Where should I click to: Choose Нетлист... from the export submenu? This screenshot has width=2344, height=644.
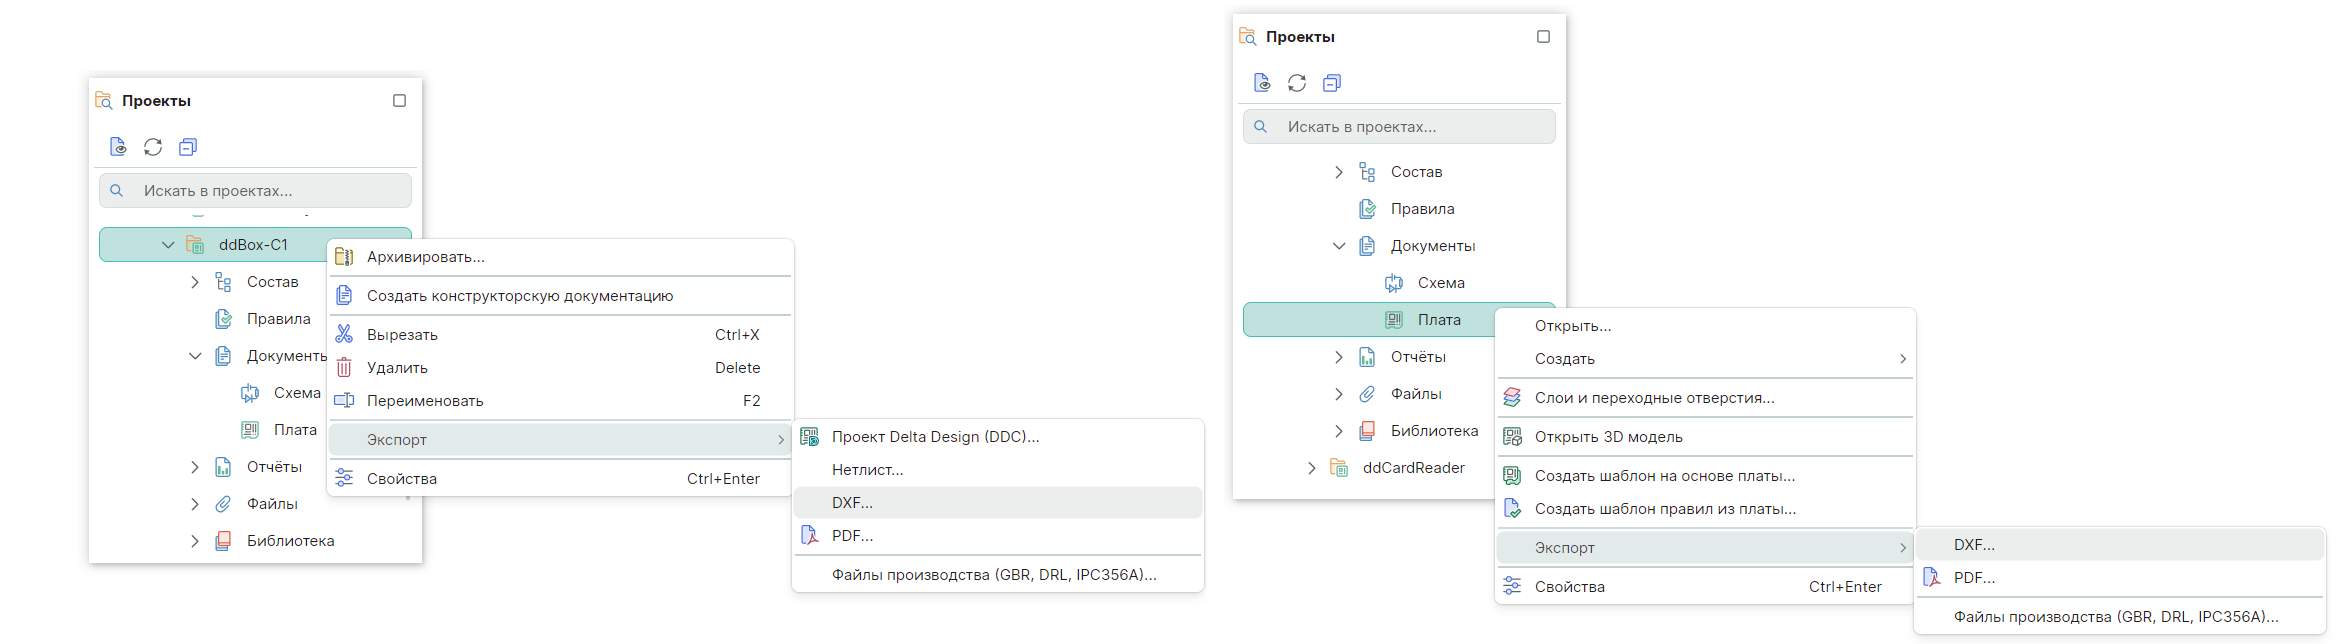point(867,470)
